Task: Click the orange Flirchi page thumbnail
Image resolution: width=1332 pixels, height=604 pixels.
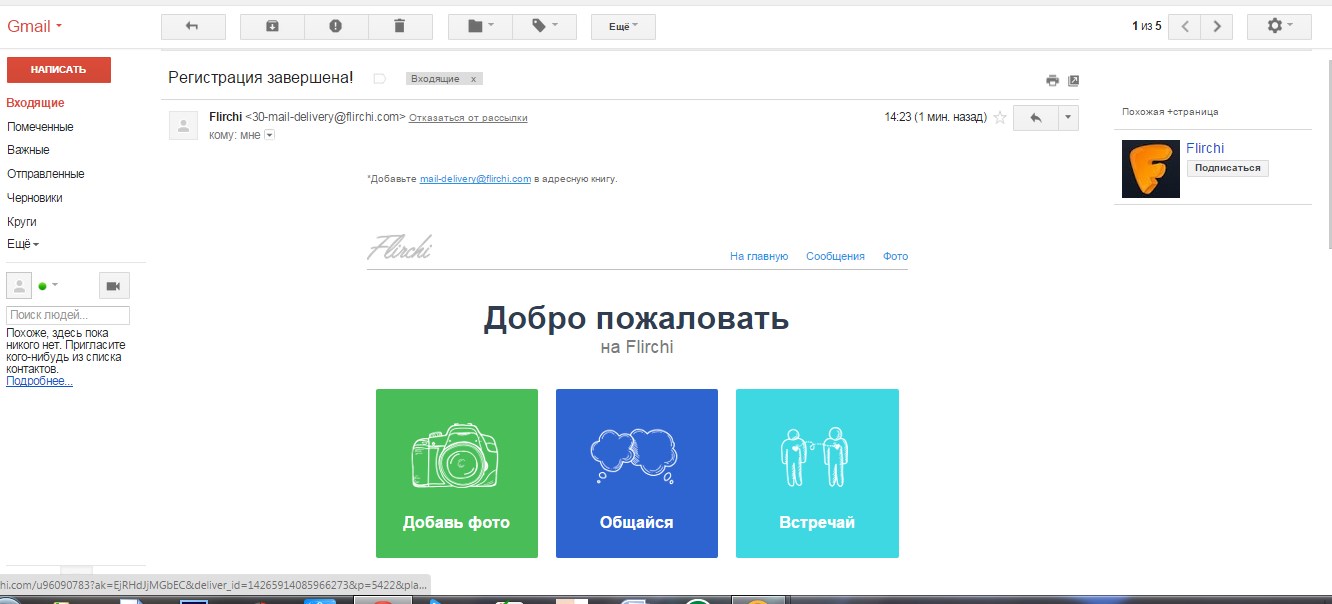Action: point(1151,168)
